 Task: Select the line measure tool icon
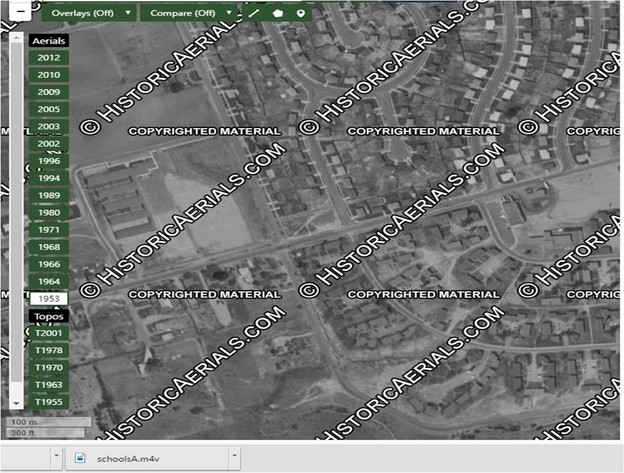[254, 13]
